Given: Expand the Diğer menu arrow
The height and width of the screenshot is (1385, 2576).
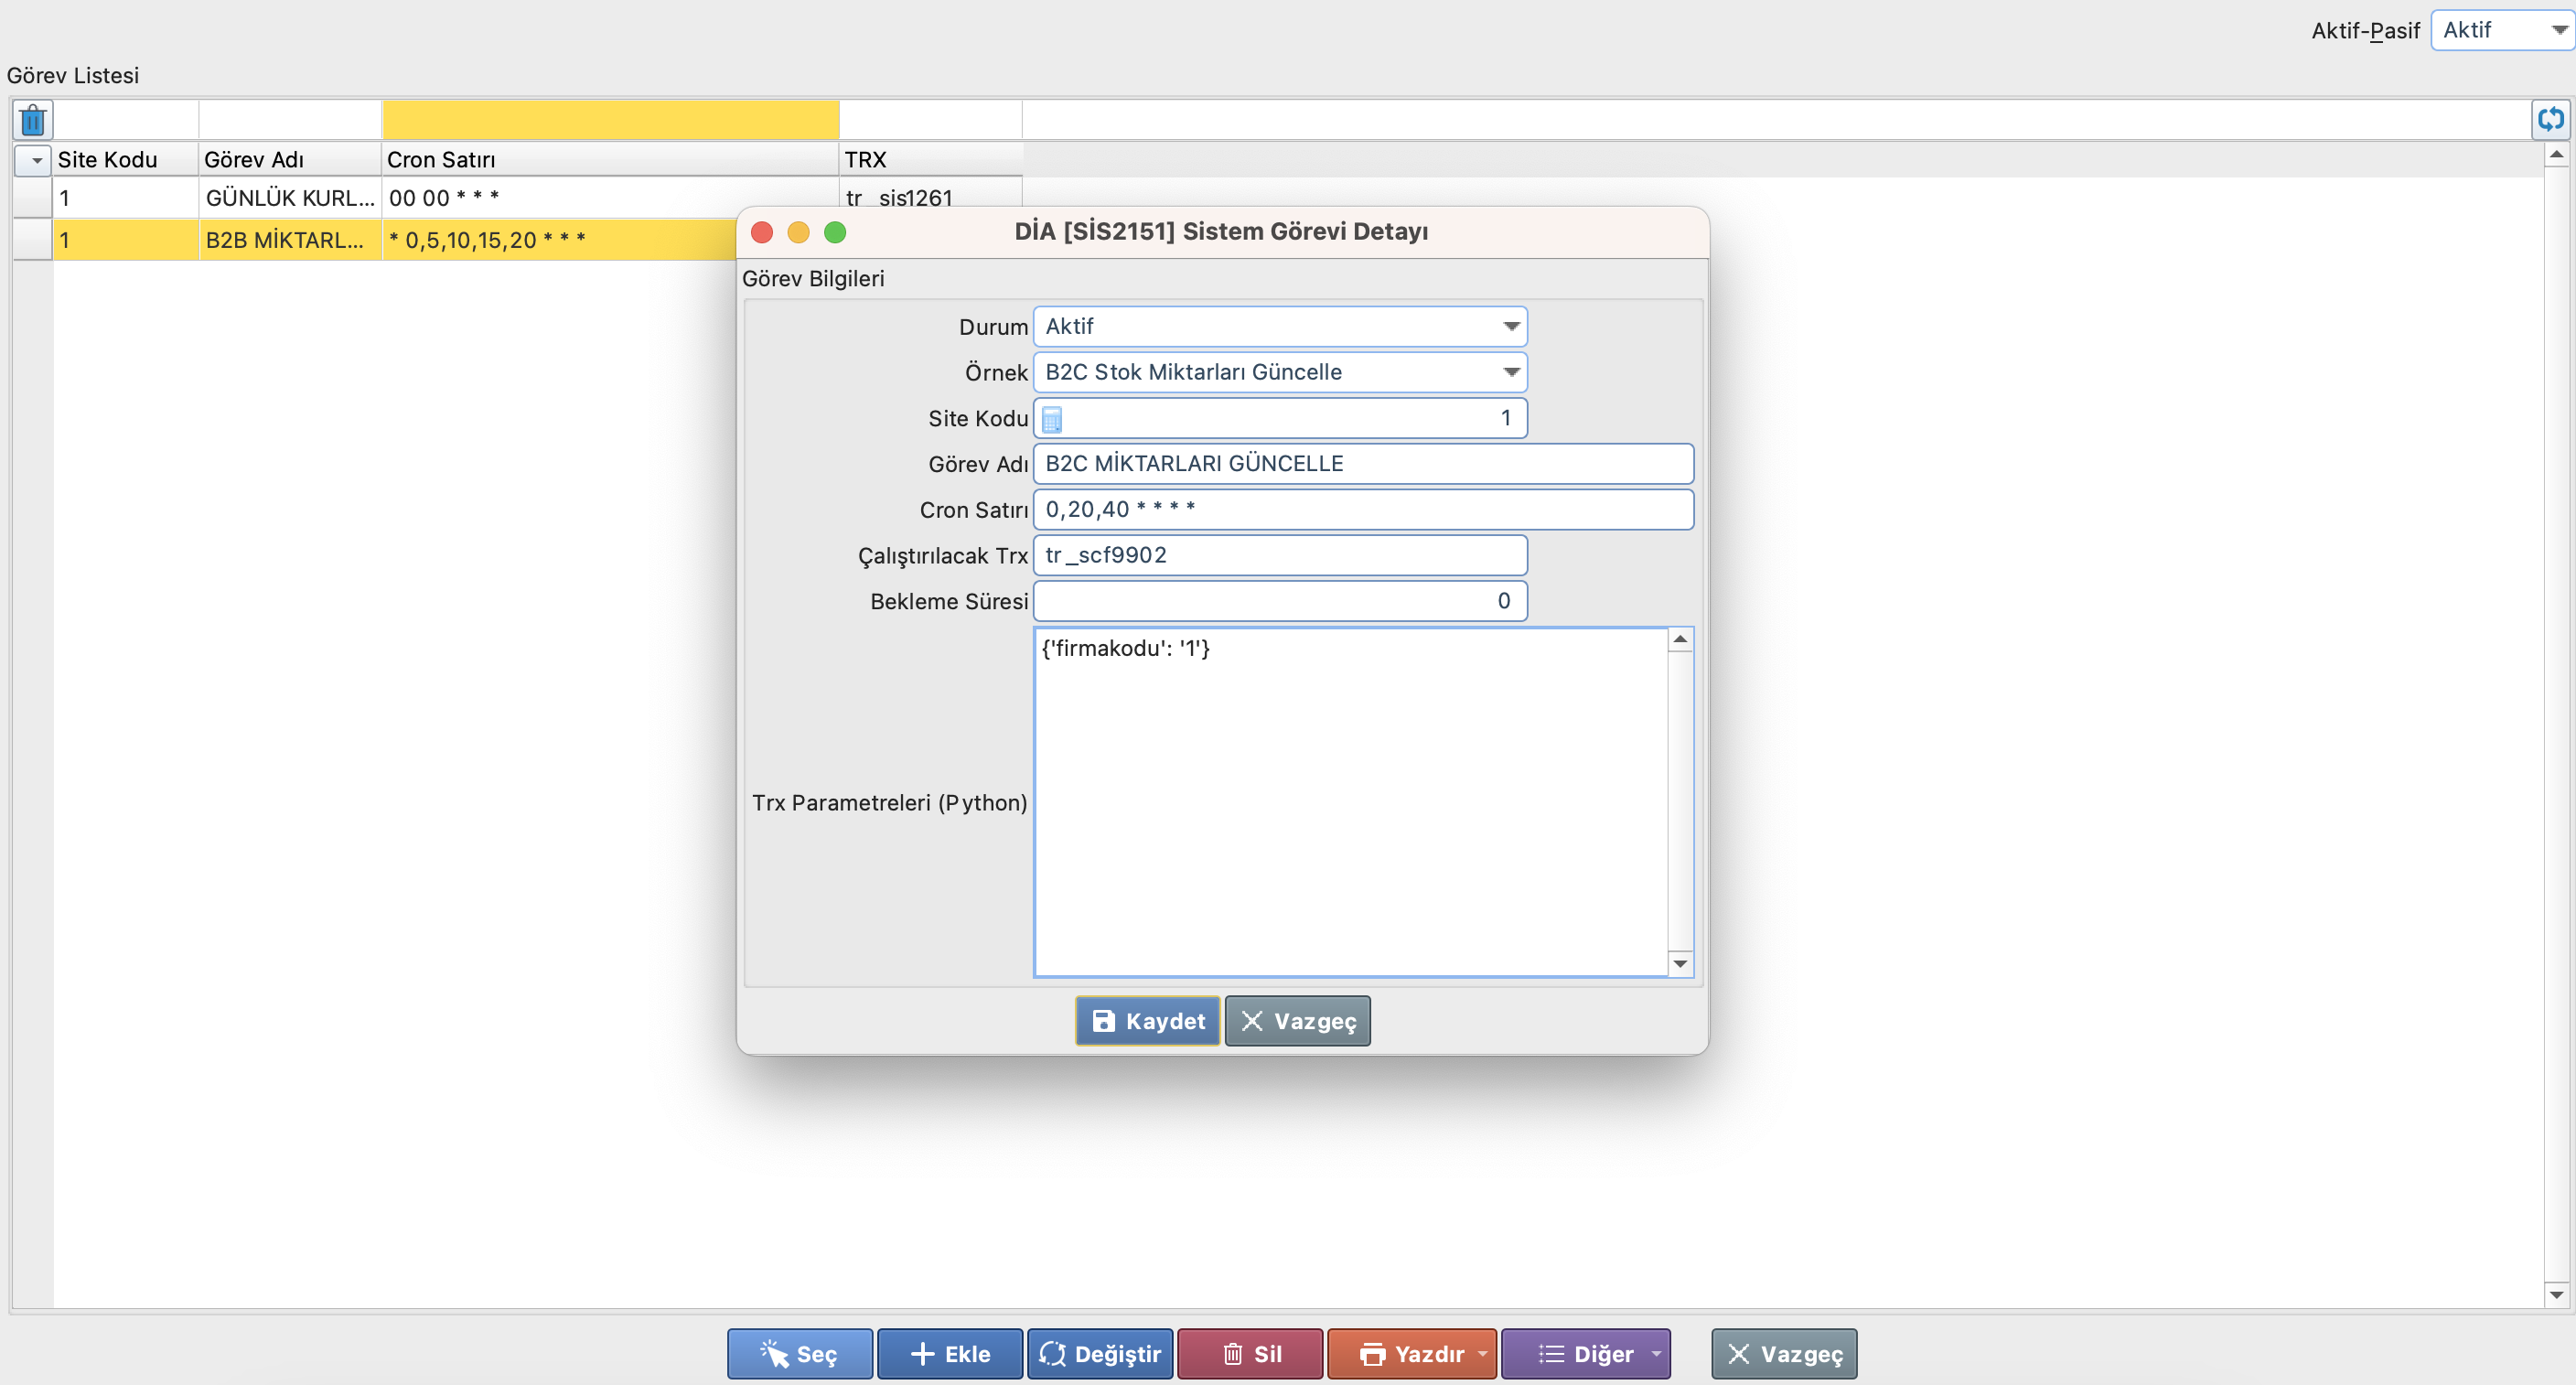Looking at the screenshot, I should (x=1656, y=1354).
